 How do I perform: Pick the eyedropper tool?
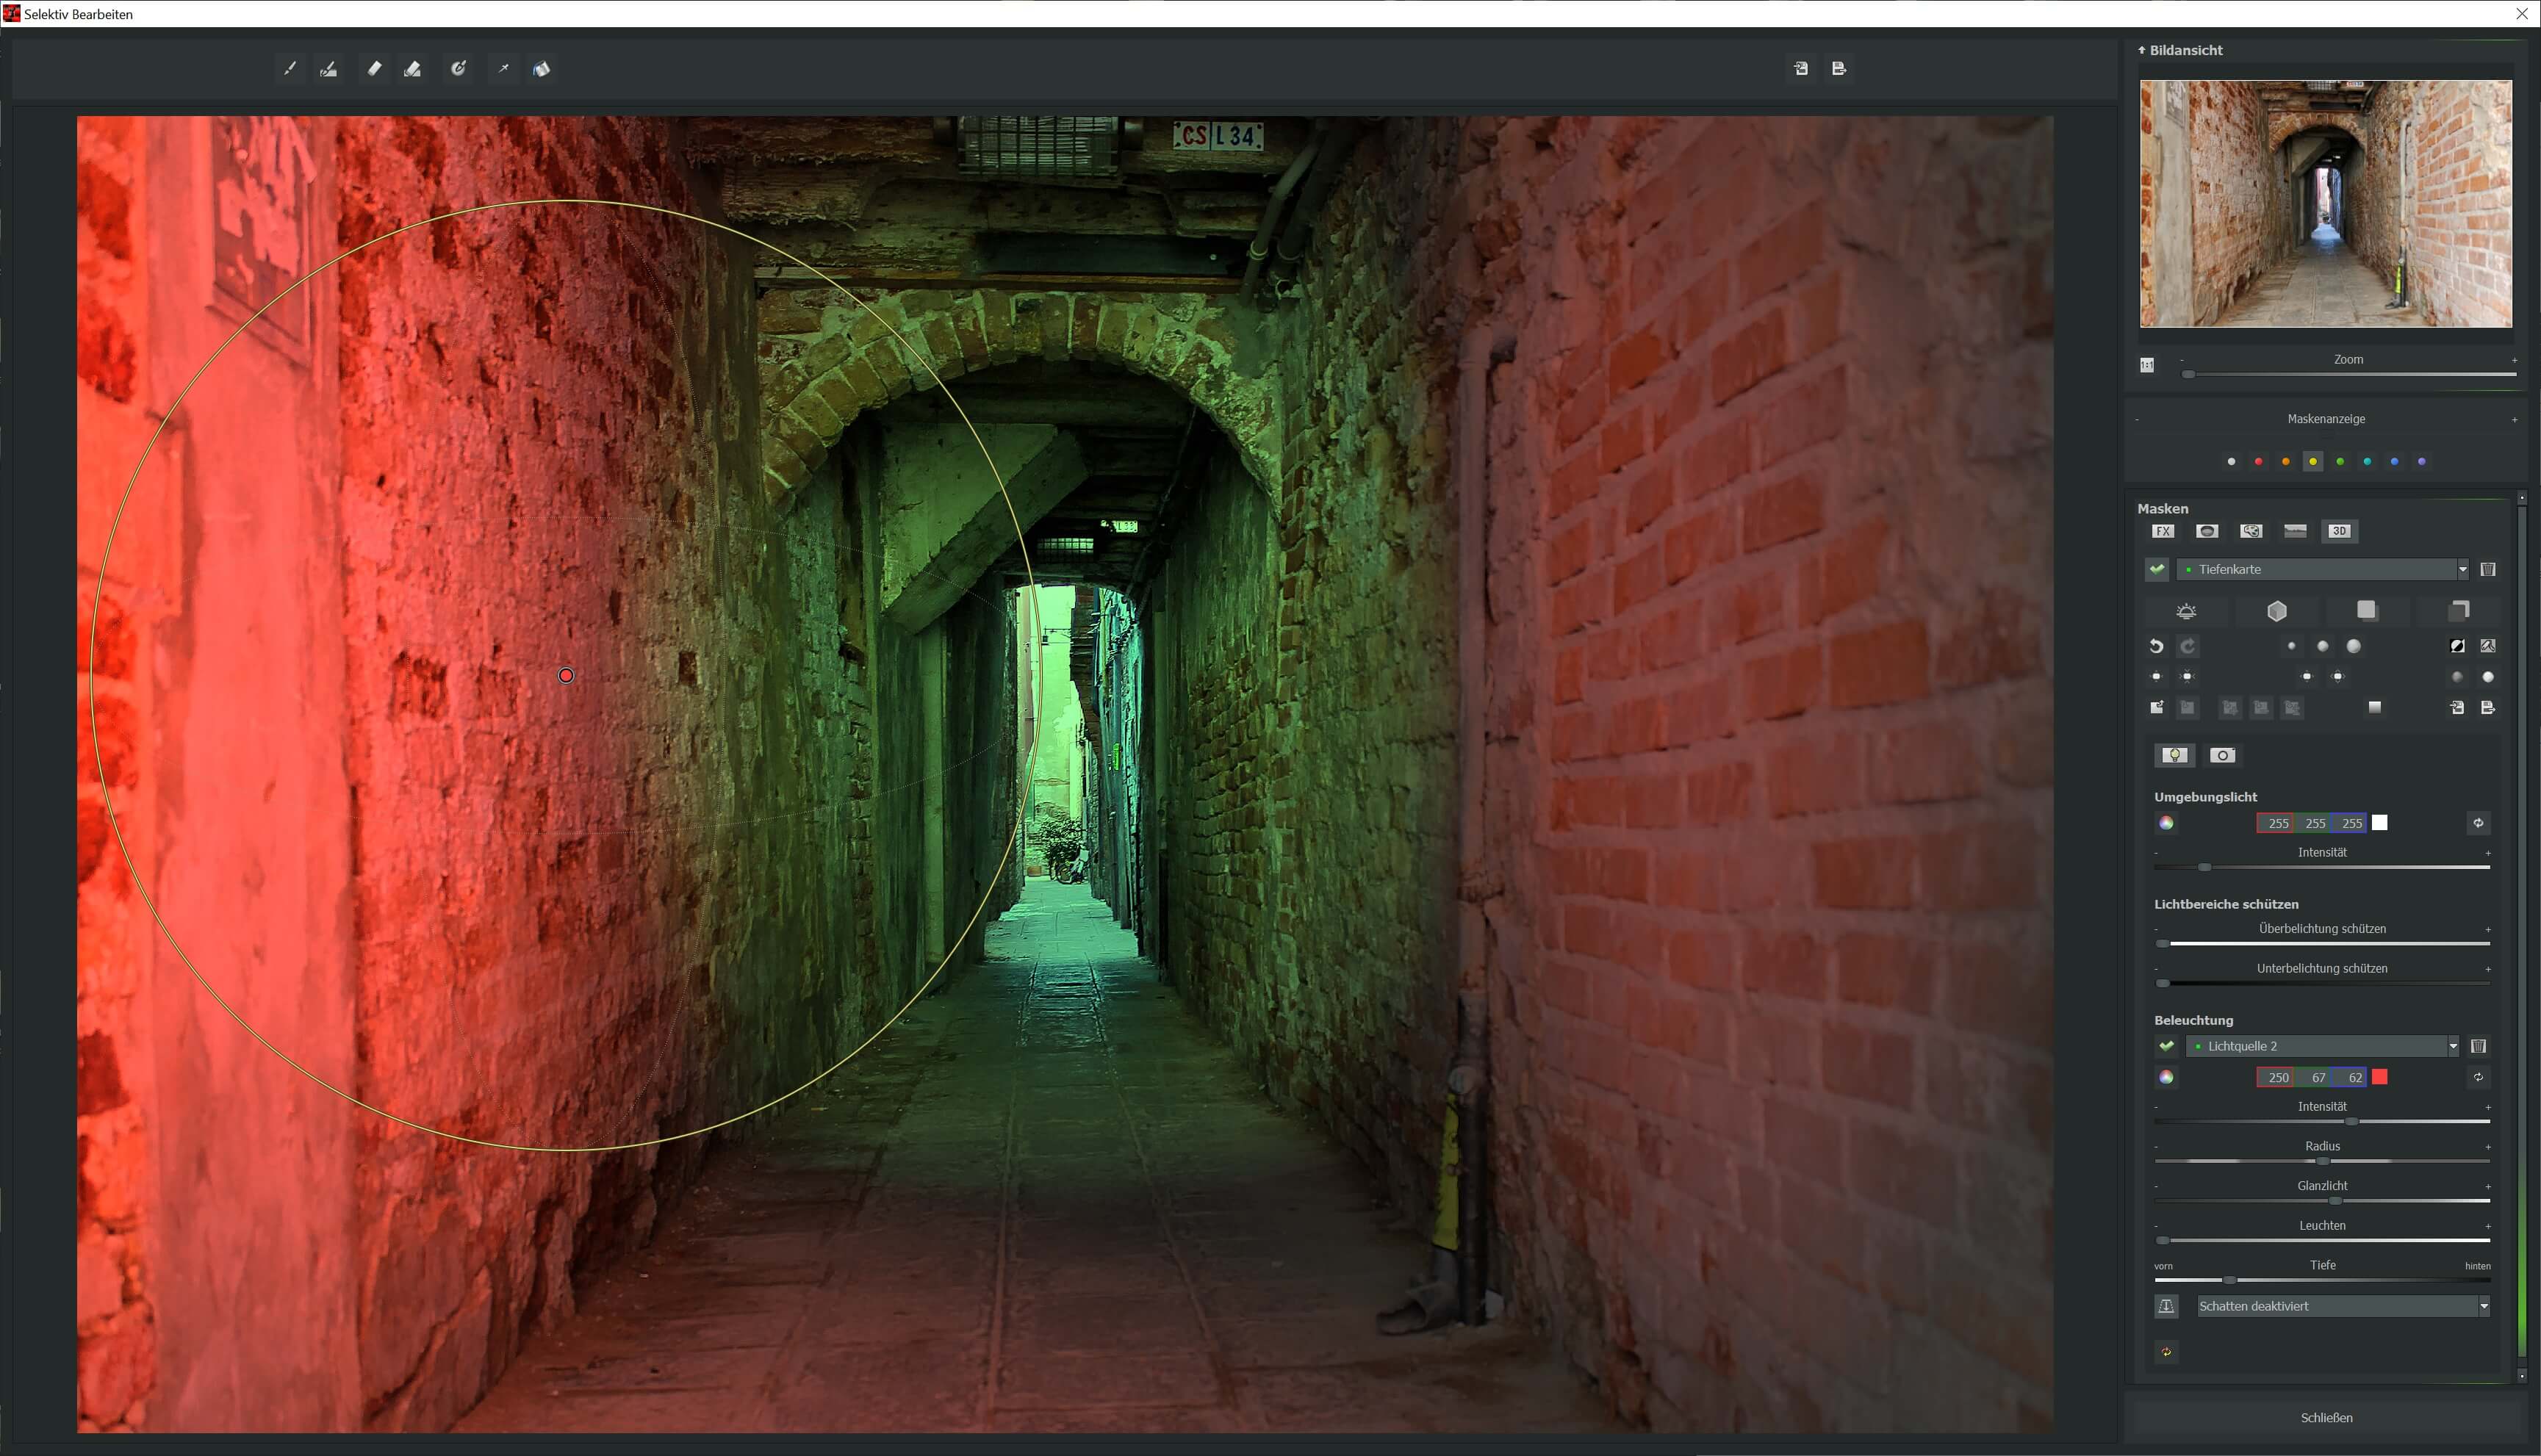[x=503, y=69]
